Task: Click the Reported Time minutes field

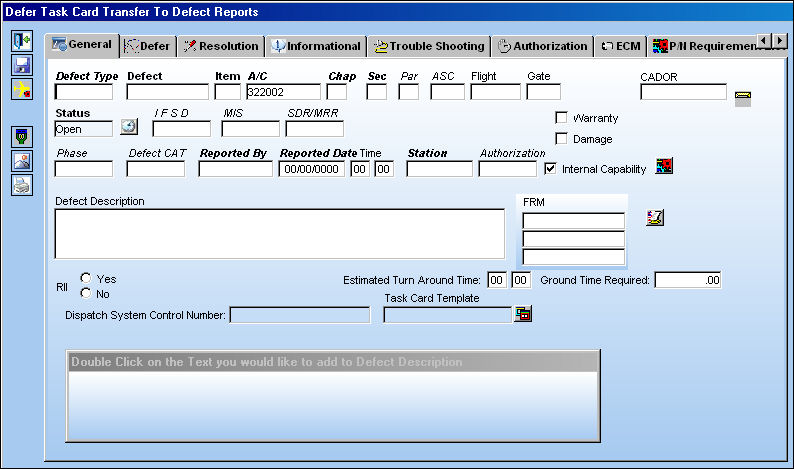Action: coord(384,169)
